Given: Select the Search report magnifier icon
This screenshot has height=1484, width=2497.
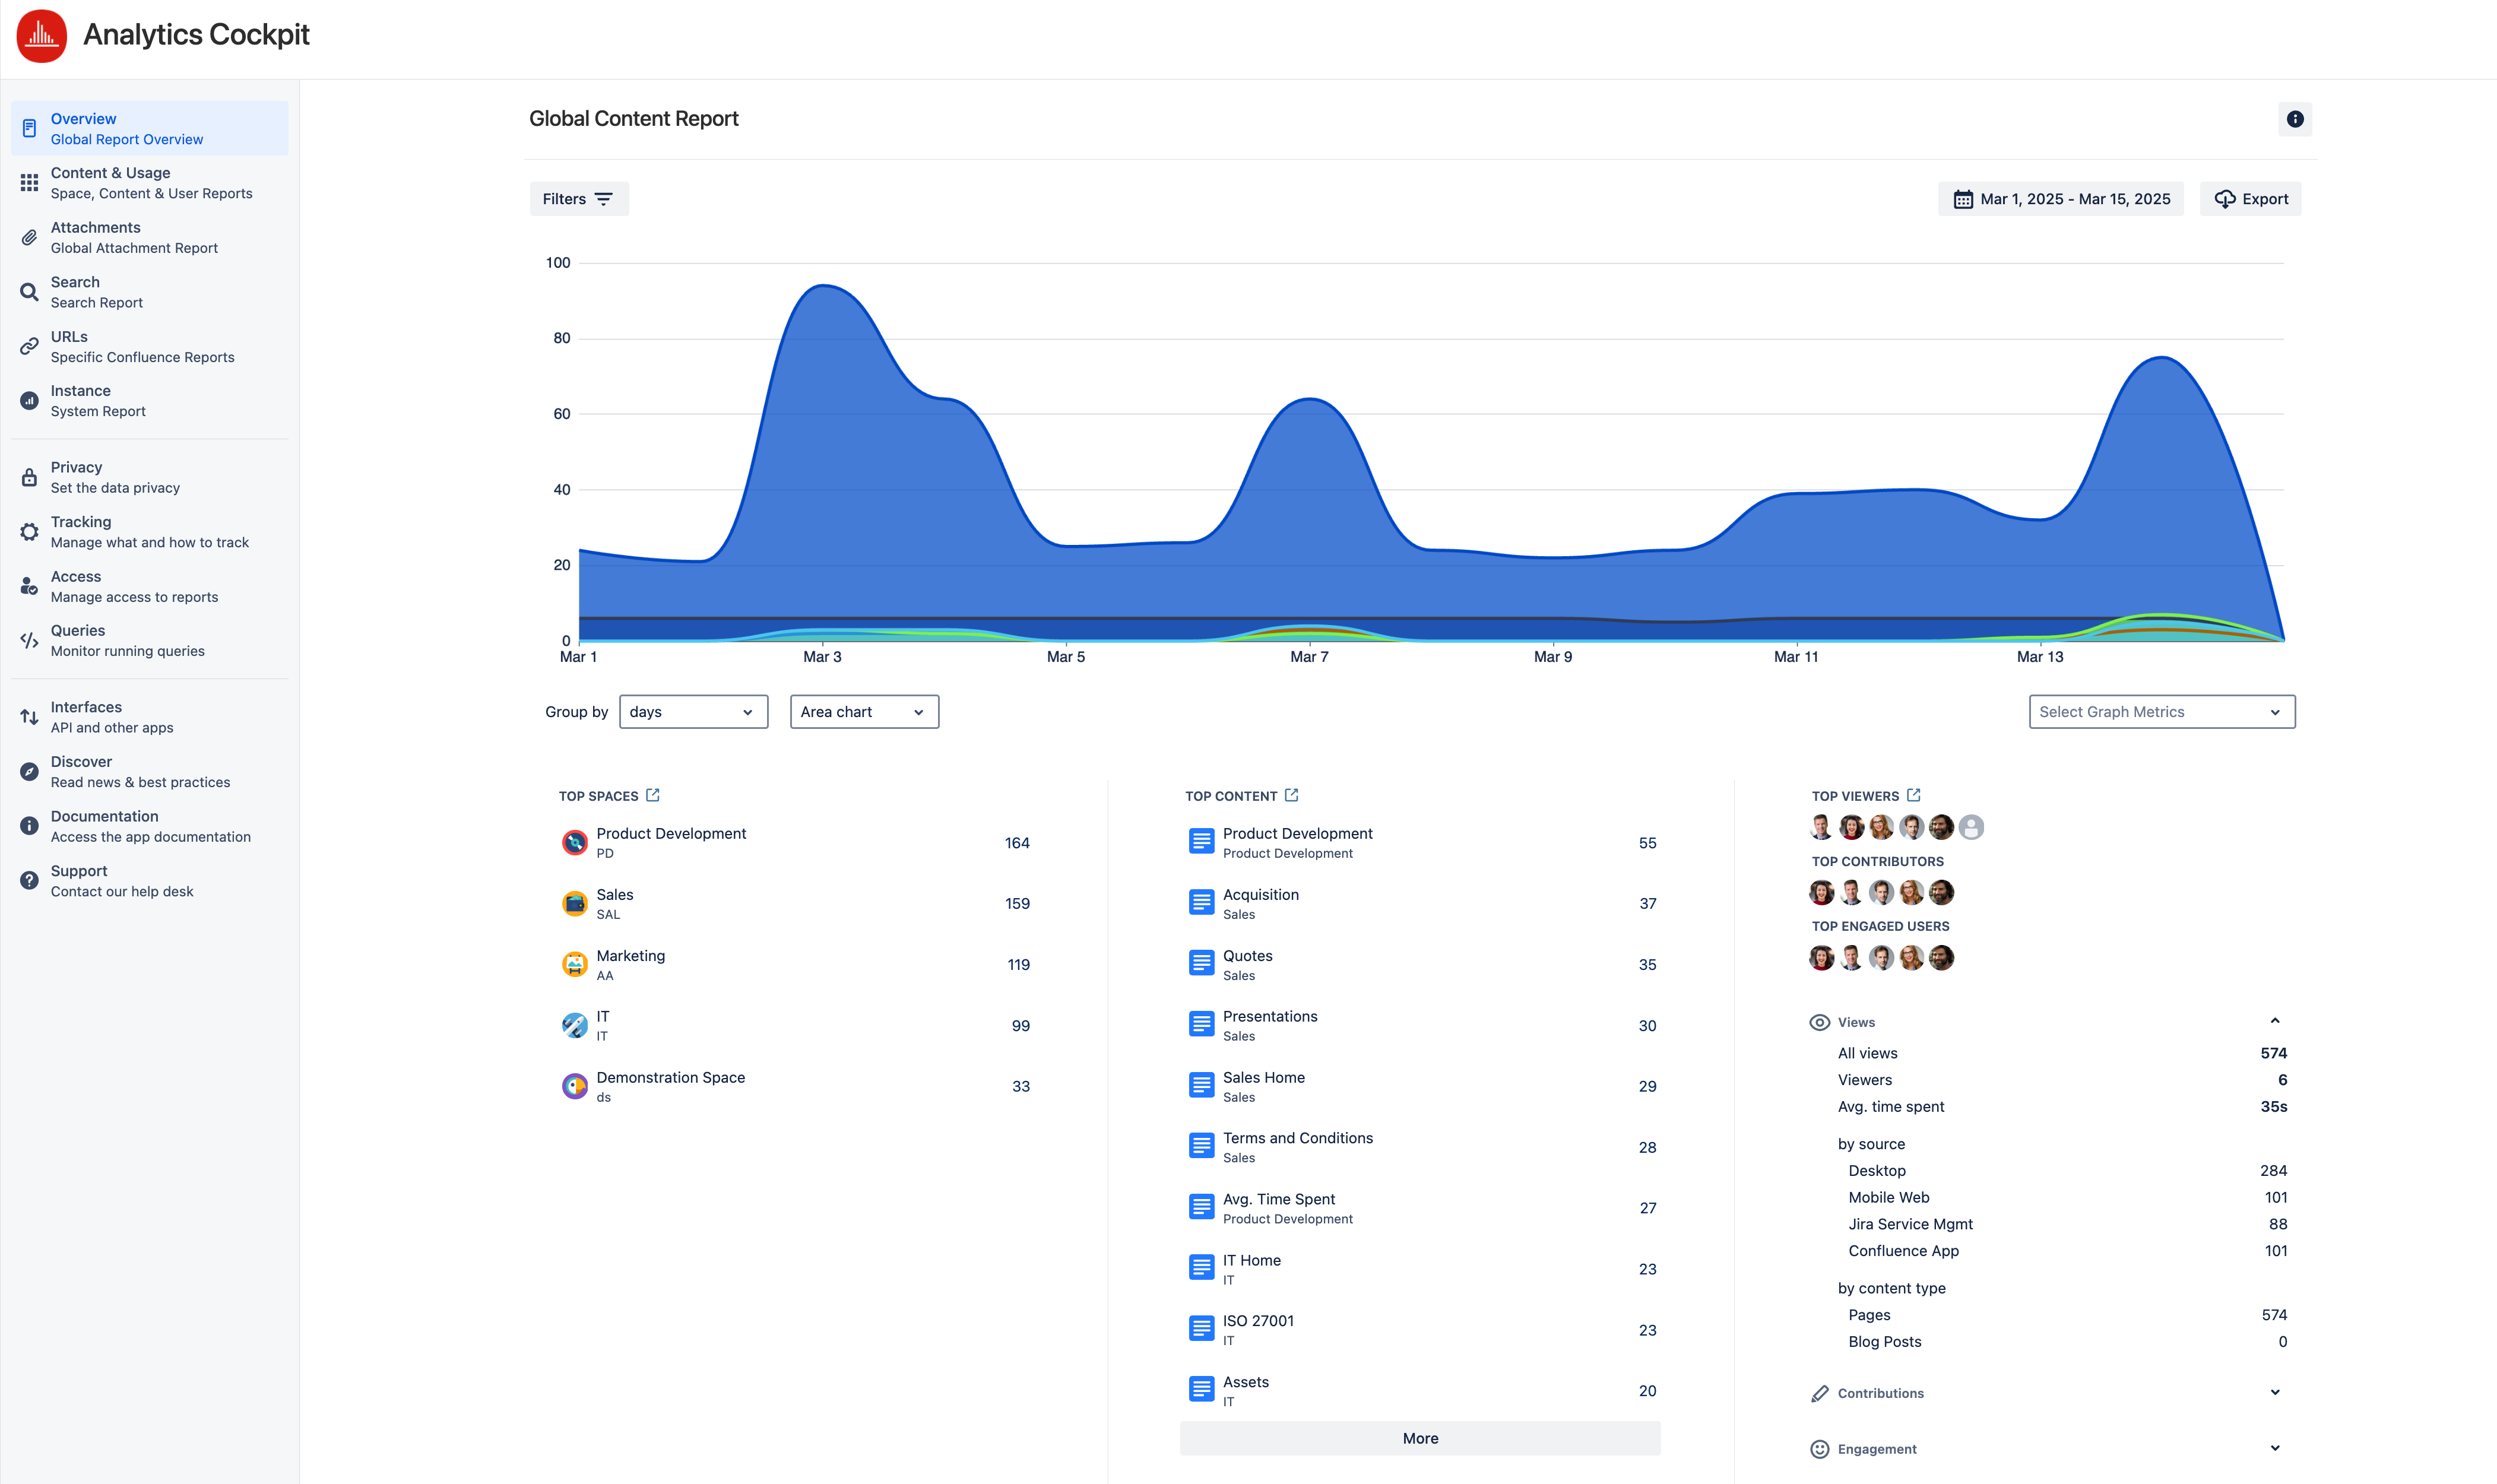Looking at the screenshot, I should click(x=29, y=291).
